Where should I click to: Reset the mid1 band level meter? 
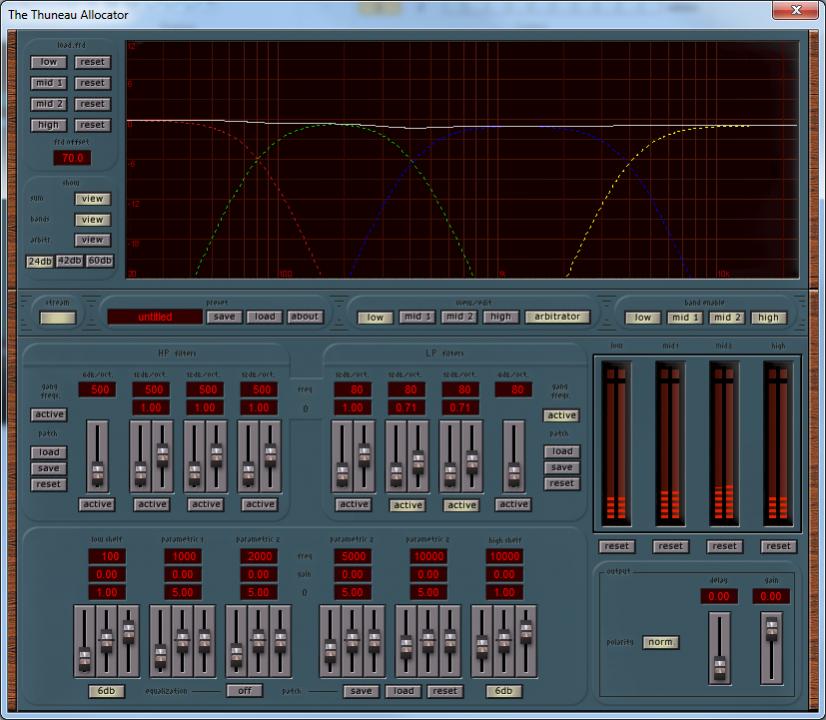click(671, 547)
